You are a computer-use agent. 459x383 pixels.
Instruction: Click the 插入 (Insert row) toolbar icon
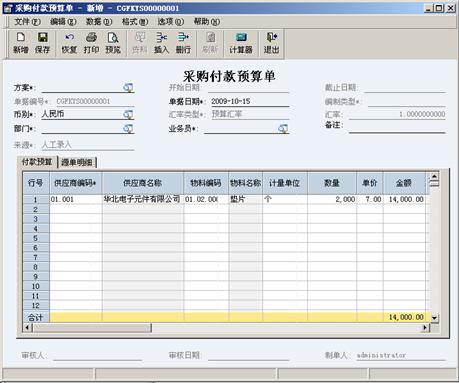(161, 43)
